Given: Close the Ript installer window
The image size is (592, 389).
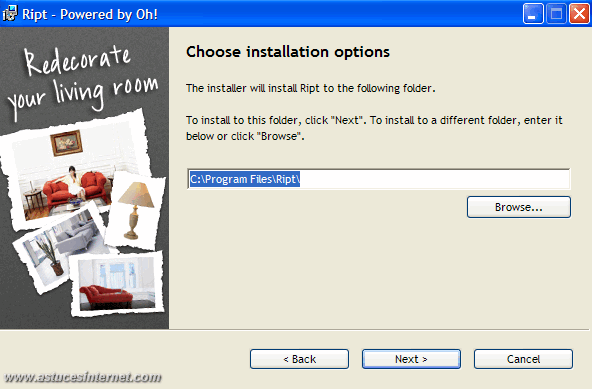Looking at the screenshot, I should (x=580, y=14).
